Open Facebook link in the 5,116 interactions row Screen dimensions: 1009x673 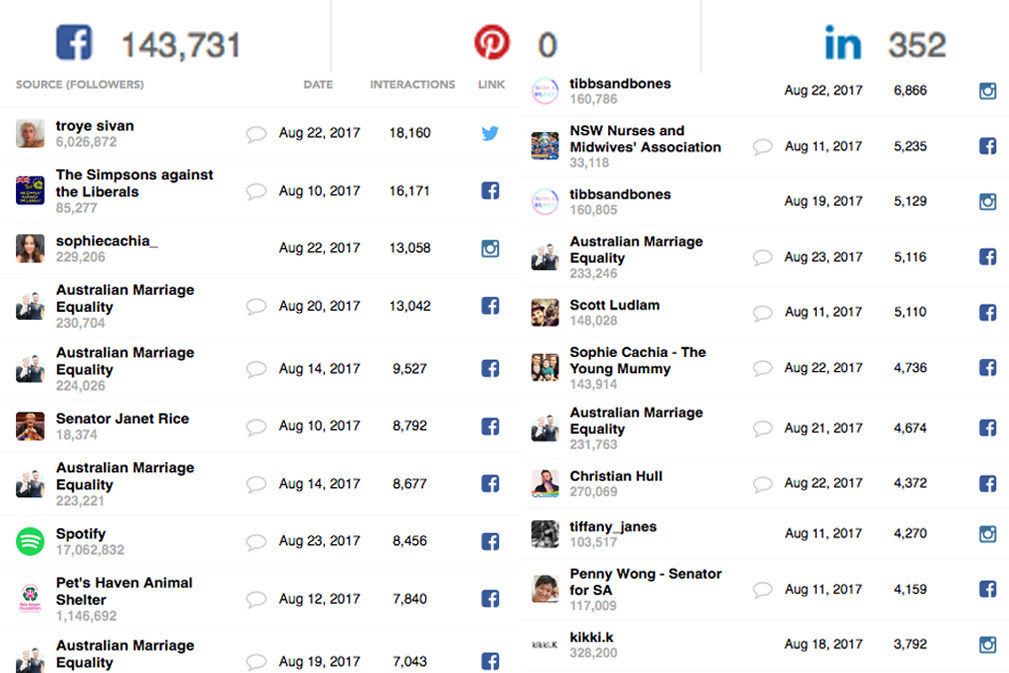[988, 257]
